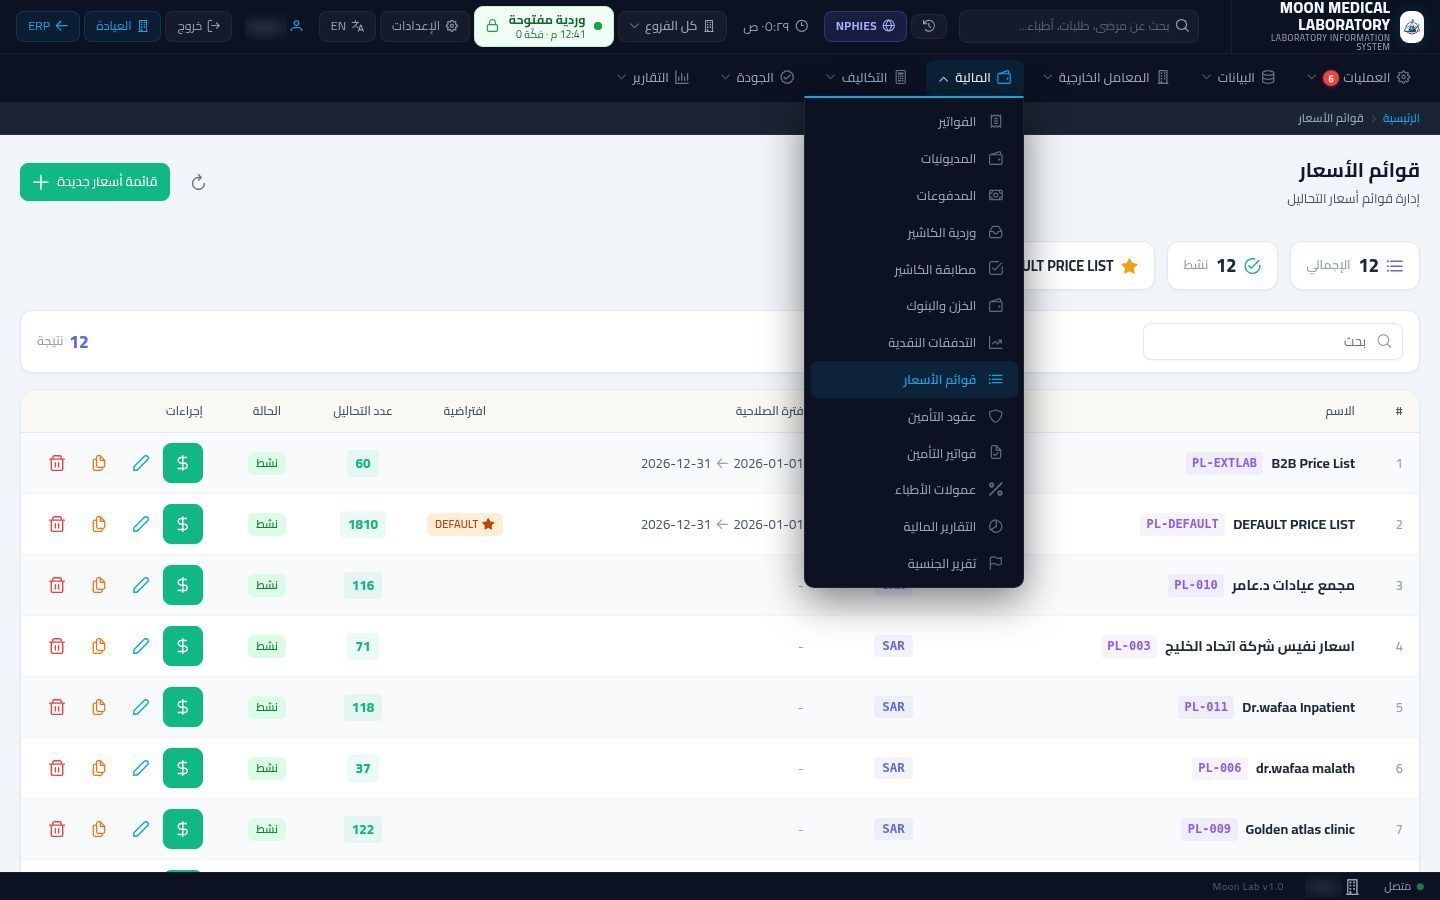The width and height of the screenshot is (1440, 900).
Task: Open the كل الفروع branch selector
Action: point(672,26)
